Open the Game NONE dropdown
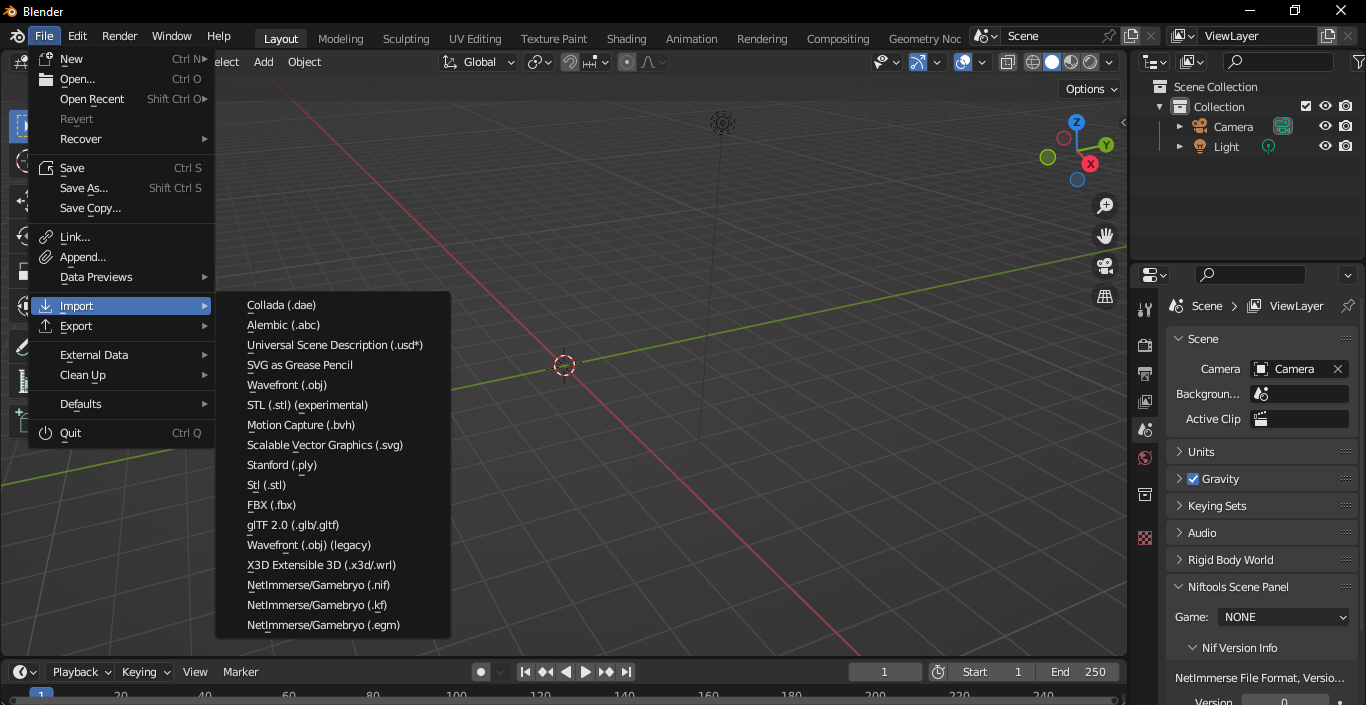The width and height of the screenshot is (1366, 705). pyautogui.click(x=1284, y=617)
